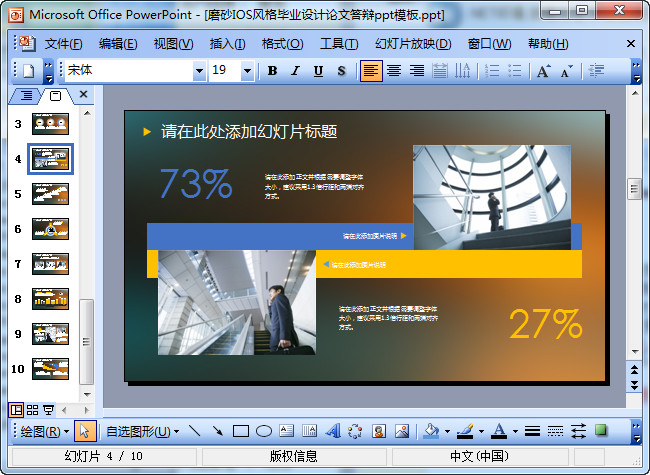Viewport: 650px width, 475px height.
Task: Switch to Slide Sorter view
Action: pyautogui.click(x=32, y=410)
